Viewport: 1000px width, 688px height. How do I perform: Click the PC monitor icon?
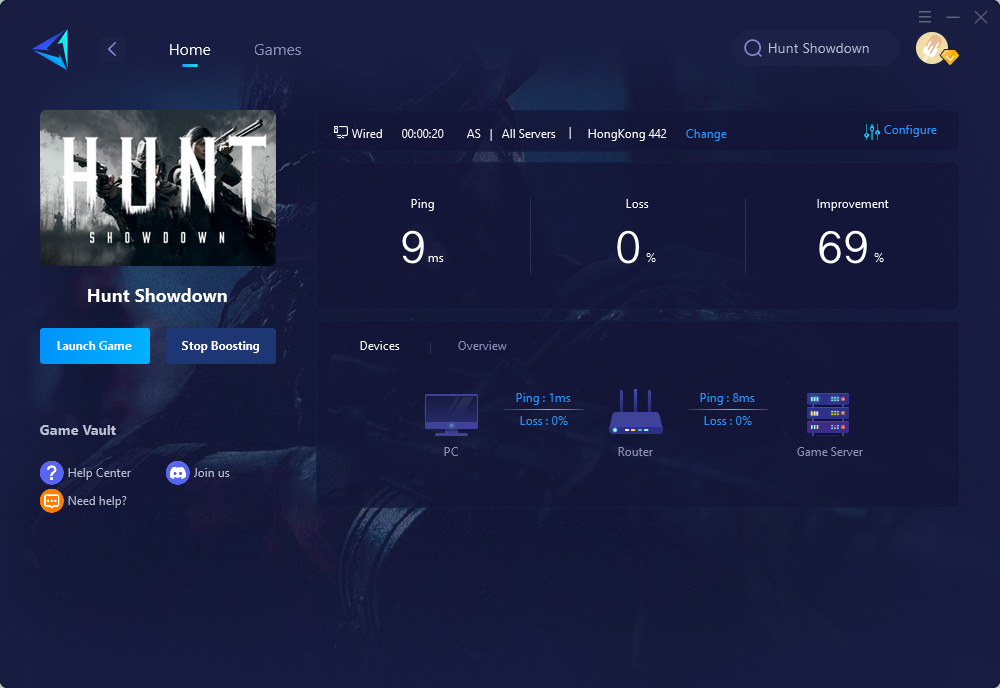451,414
